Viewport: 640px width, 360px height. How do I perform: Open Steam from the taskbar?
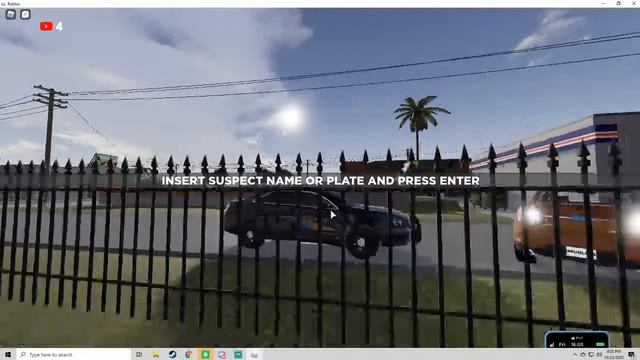click(172, 355)
